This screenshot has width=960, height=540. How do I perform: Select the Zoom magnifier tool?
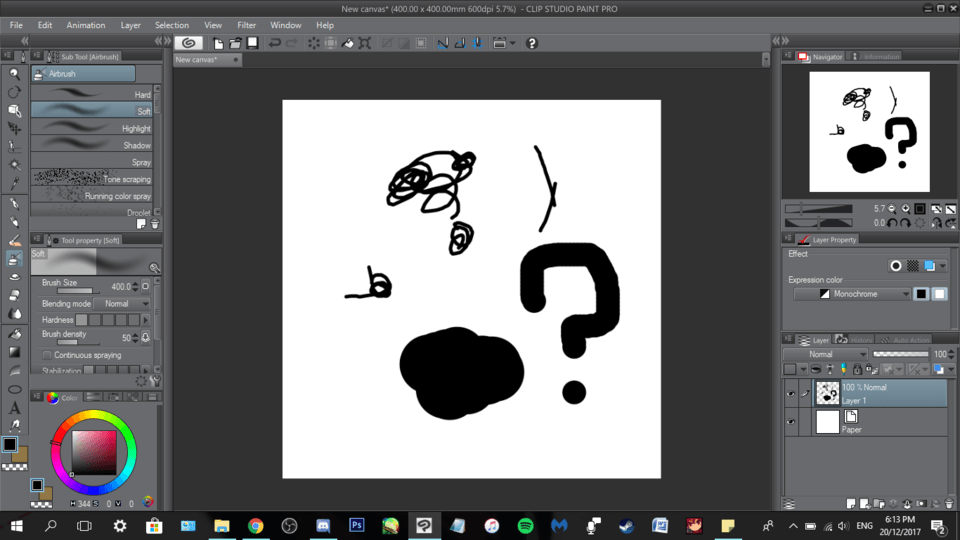coord(15,74)
